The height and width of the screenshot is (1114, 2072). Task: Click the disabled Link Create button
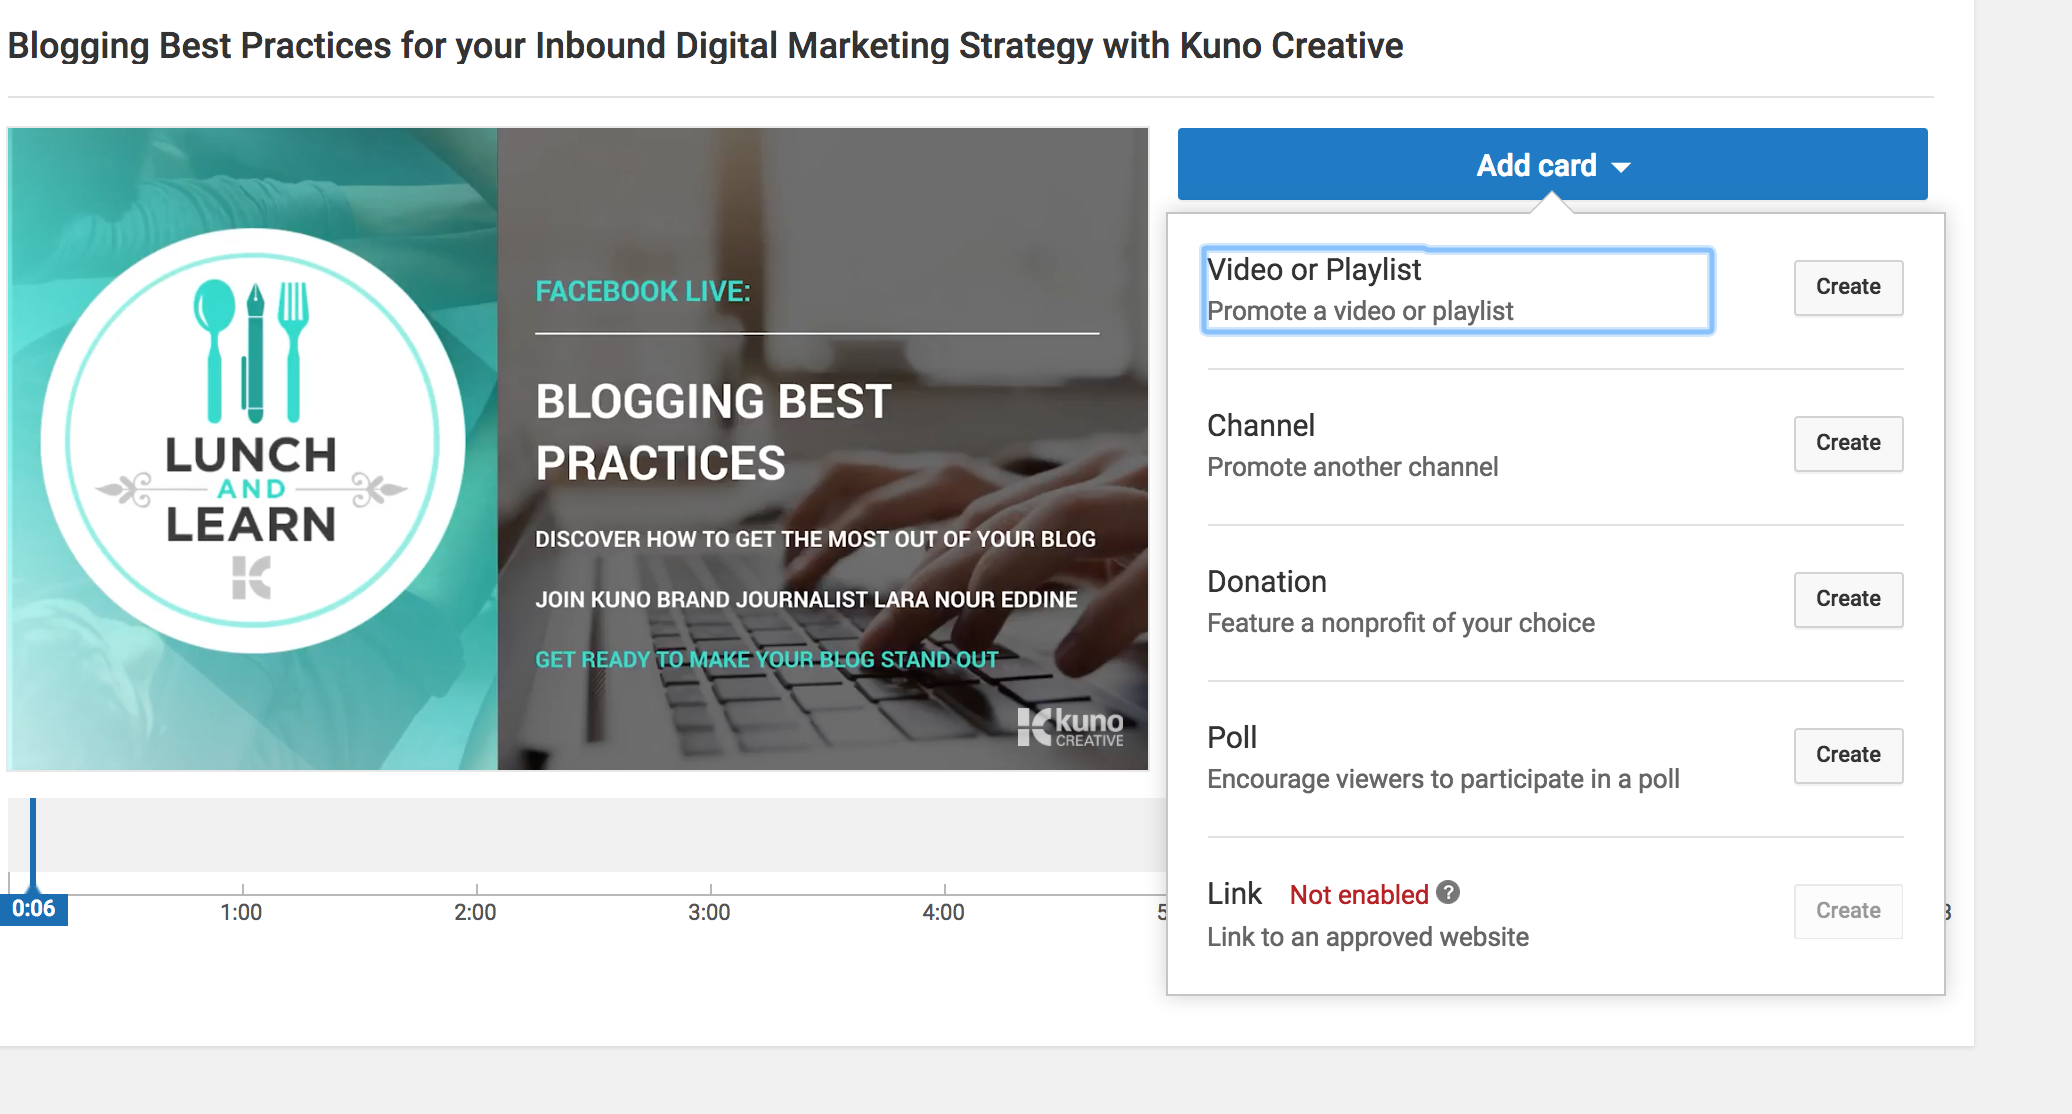pyautogui.click(x=1847, y=911)
